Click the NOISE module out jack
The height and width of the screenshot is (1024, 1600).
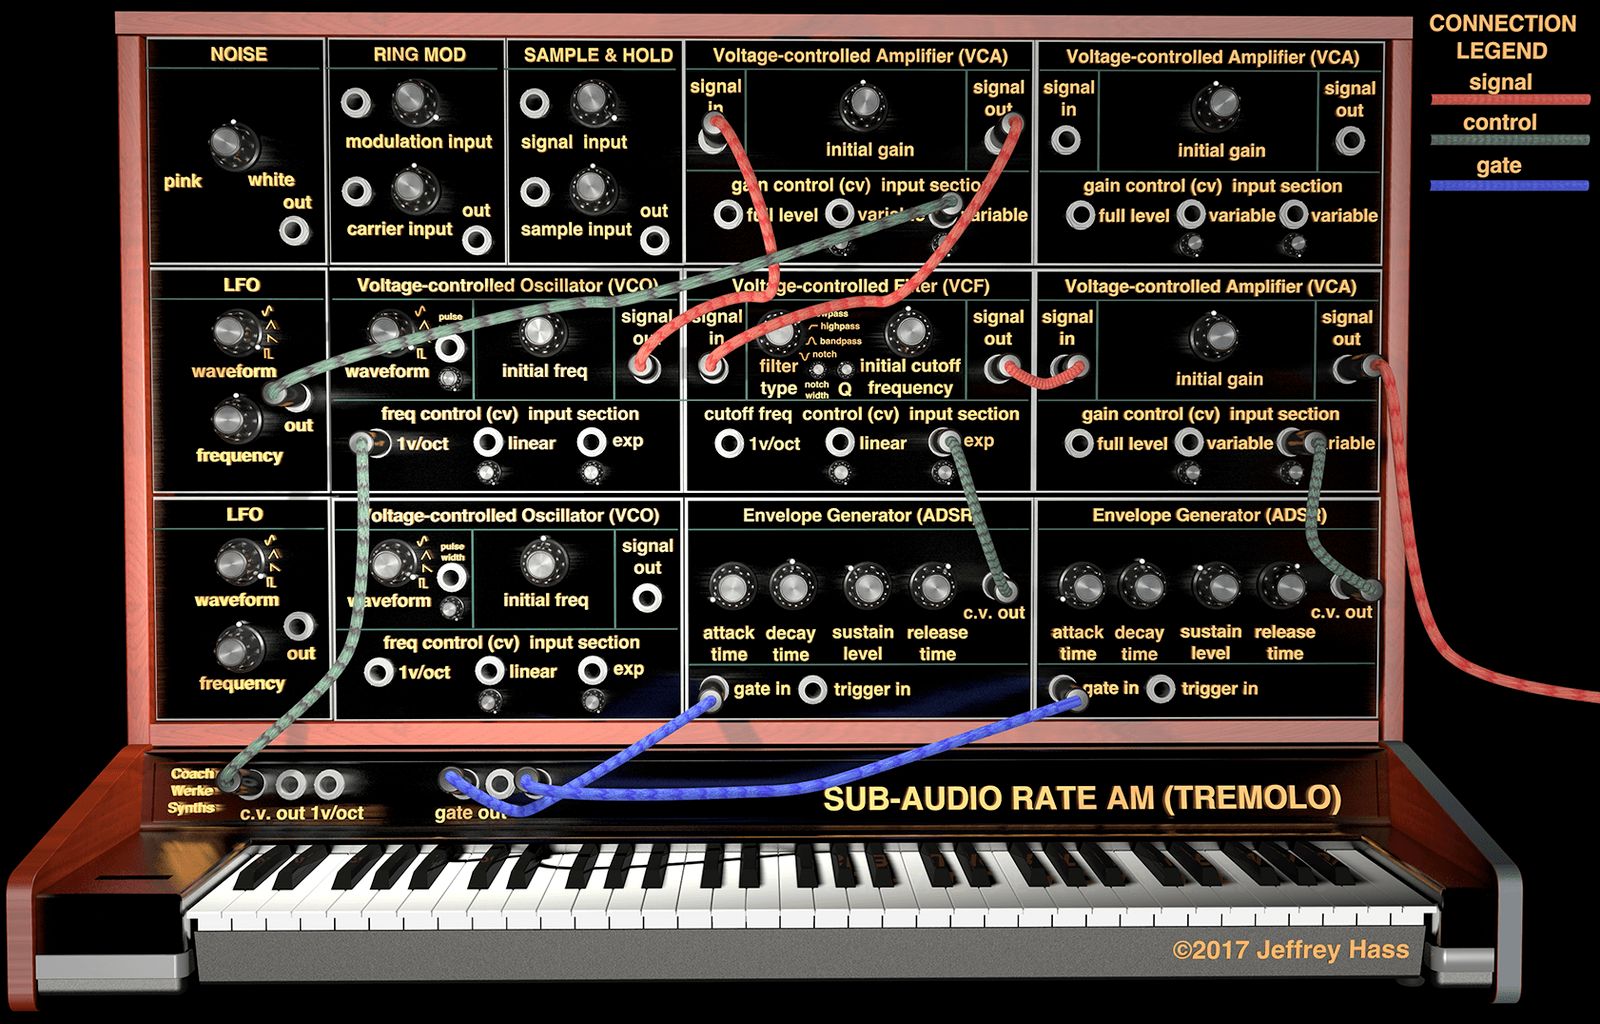[x=294, y=232]
